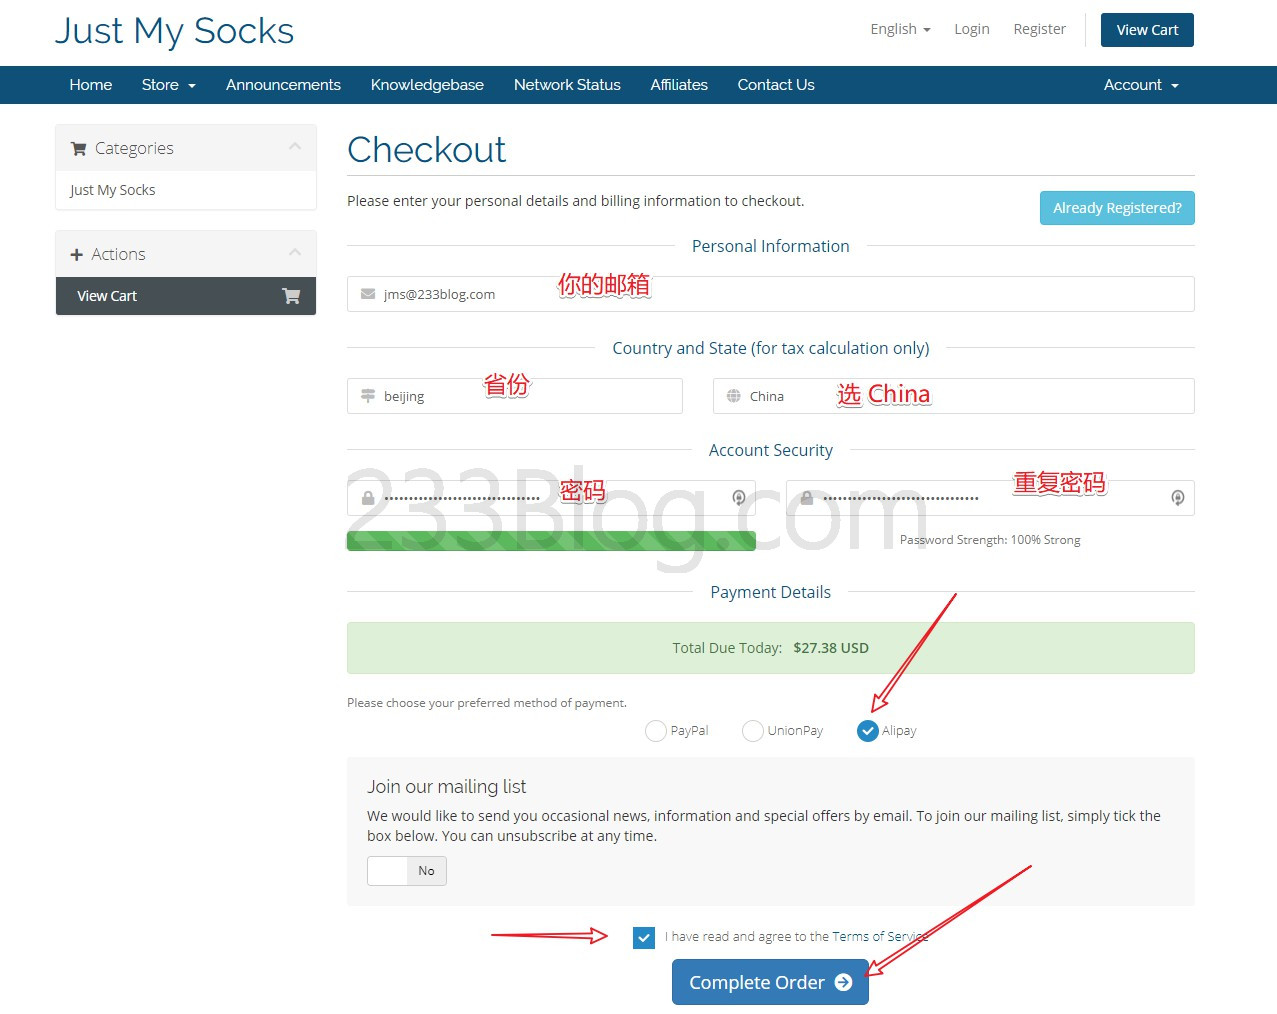Click the cart icon in the sidebar View Cart row
Viewport: 1277px width, 1014px height.
(291, 296)
